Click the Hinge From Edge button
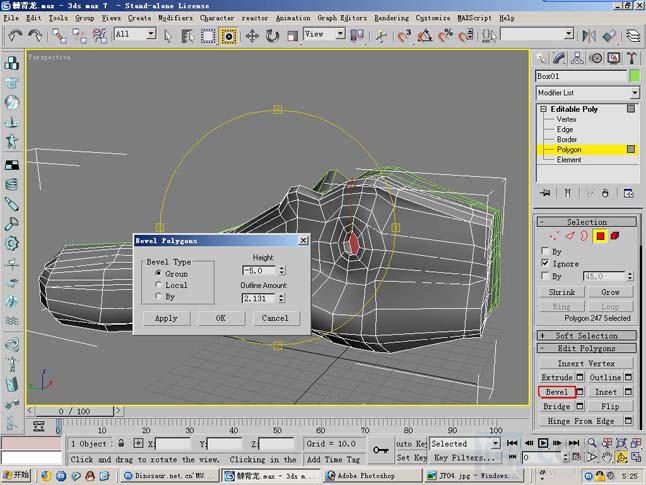The height and width of the screenshot is (485, 646). (581, 421)
